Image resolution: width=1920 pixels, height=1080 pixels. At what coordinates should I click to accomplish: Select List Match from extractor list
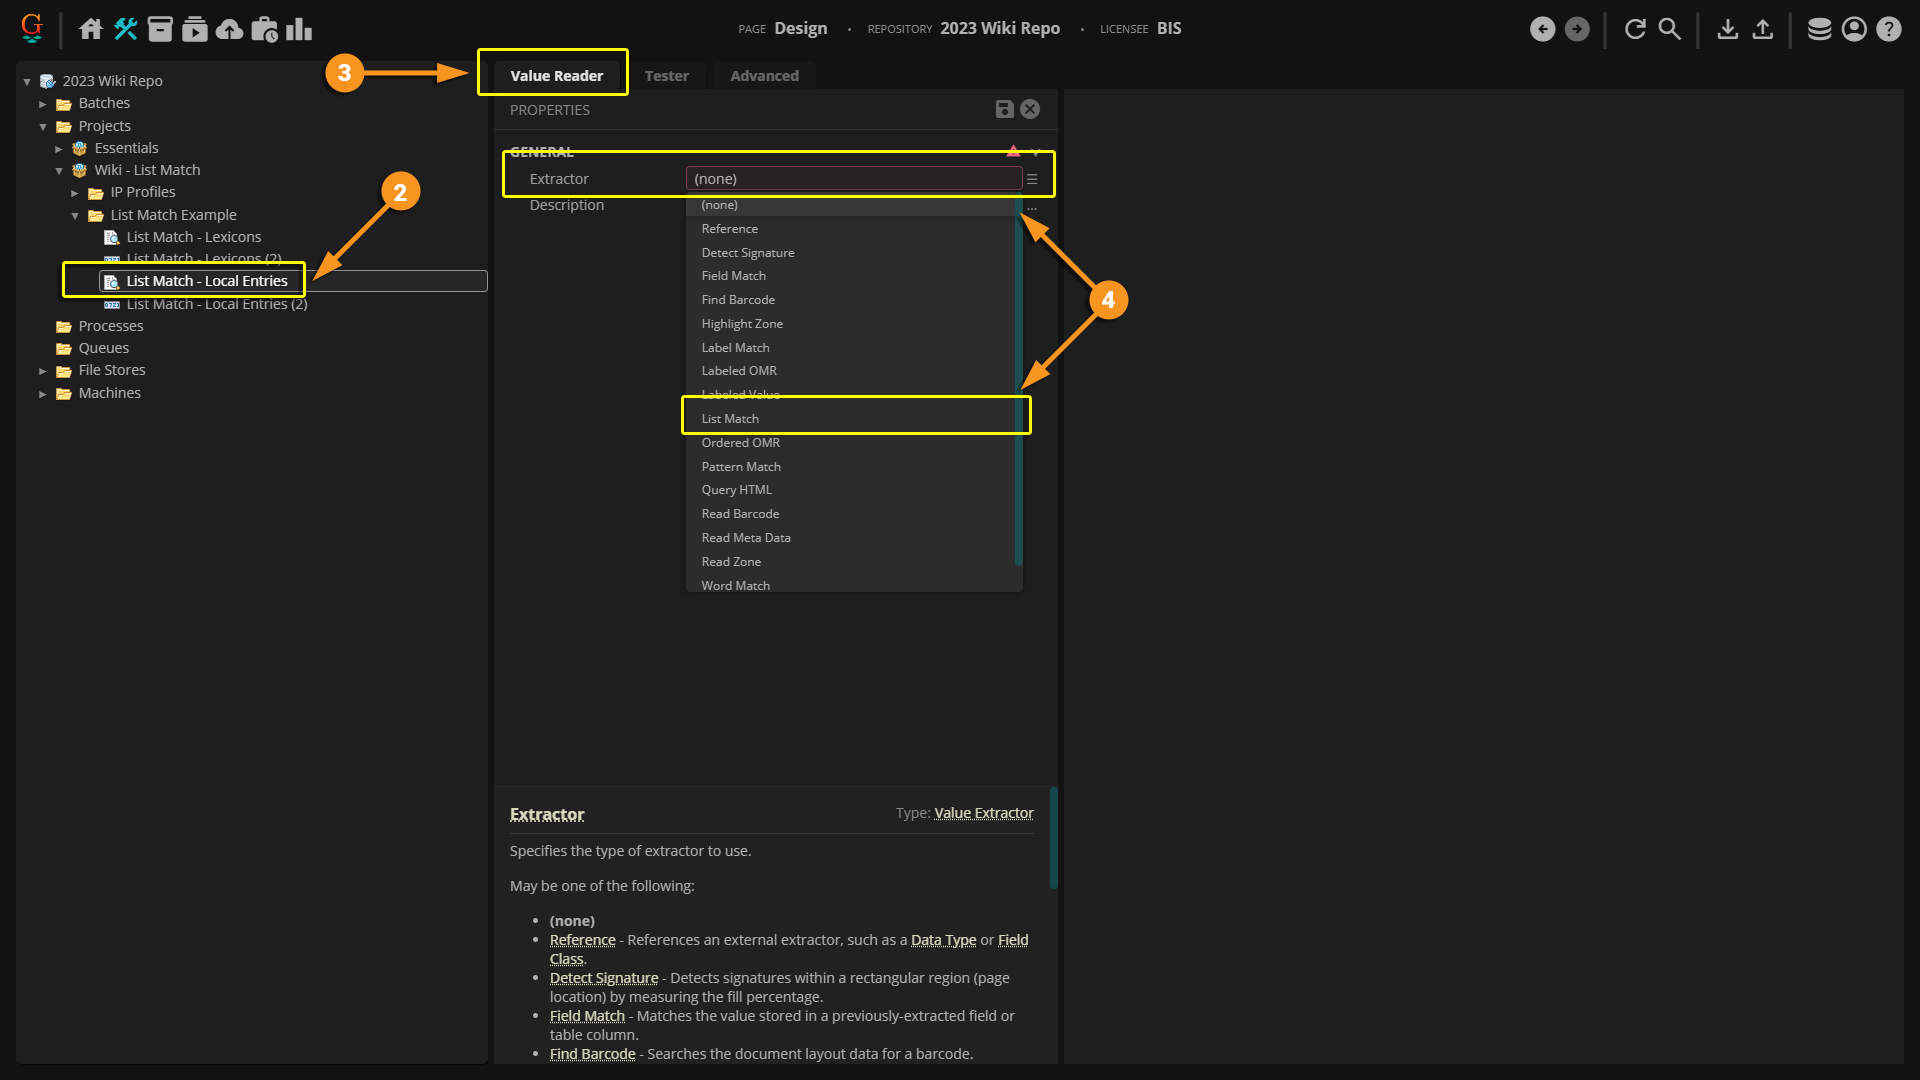(x=730, y=419)
